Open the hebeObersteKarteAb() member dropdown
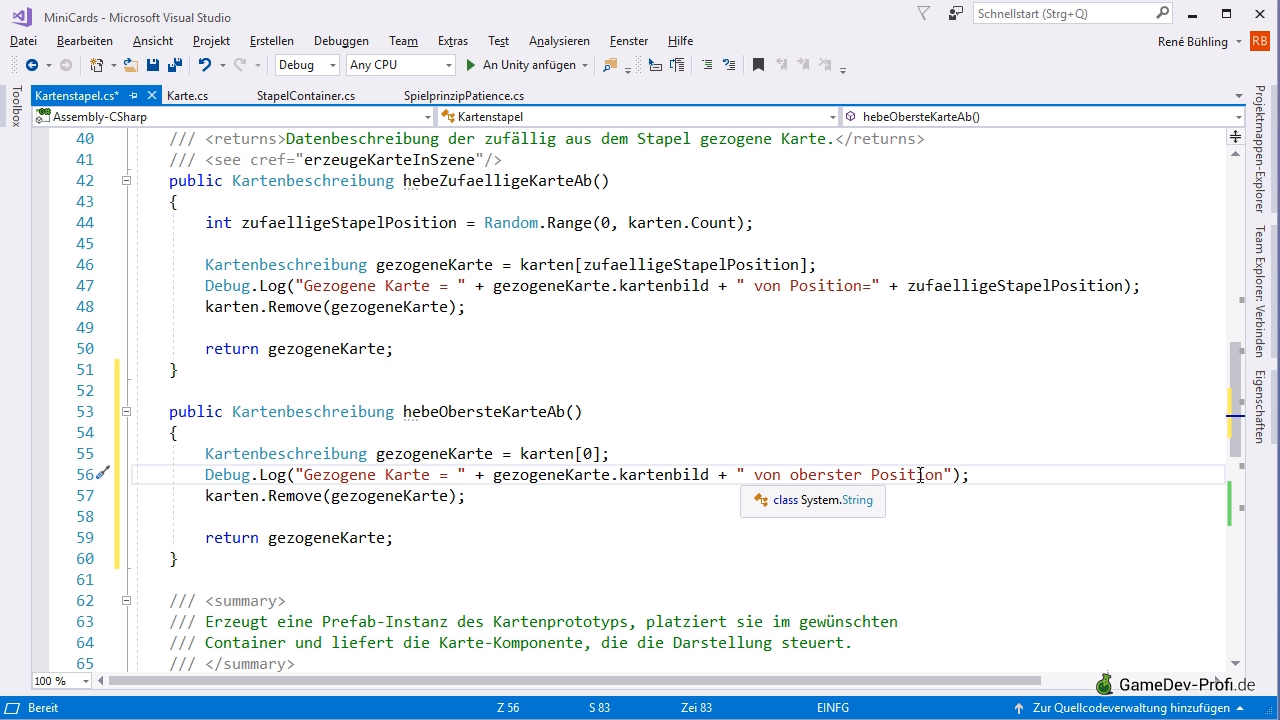This screenshot has width=1280, height=720. tap(1043, 117)
